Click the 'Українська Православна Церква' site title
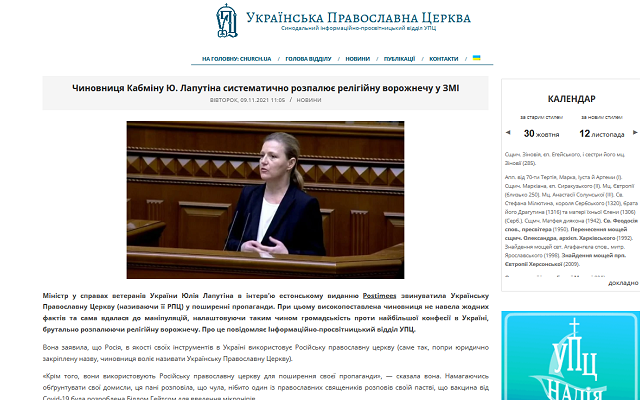Image resolution: width=640 pixels, height=400 pixels. [x=358, y=18]
